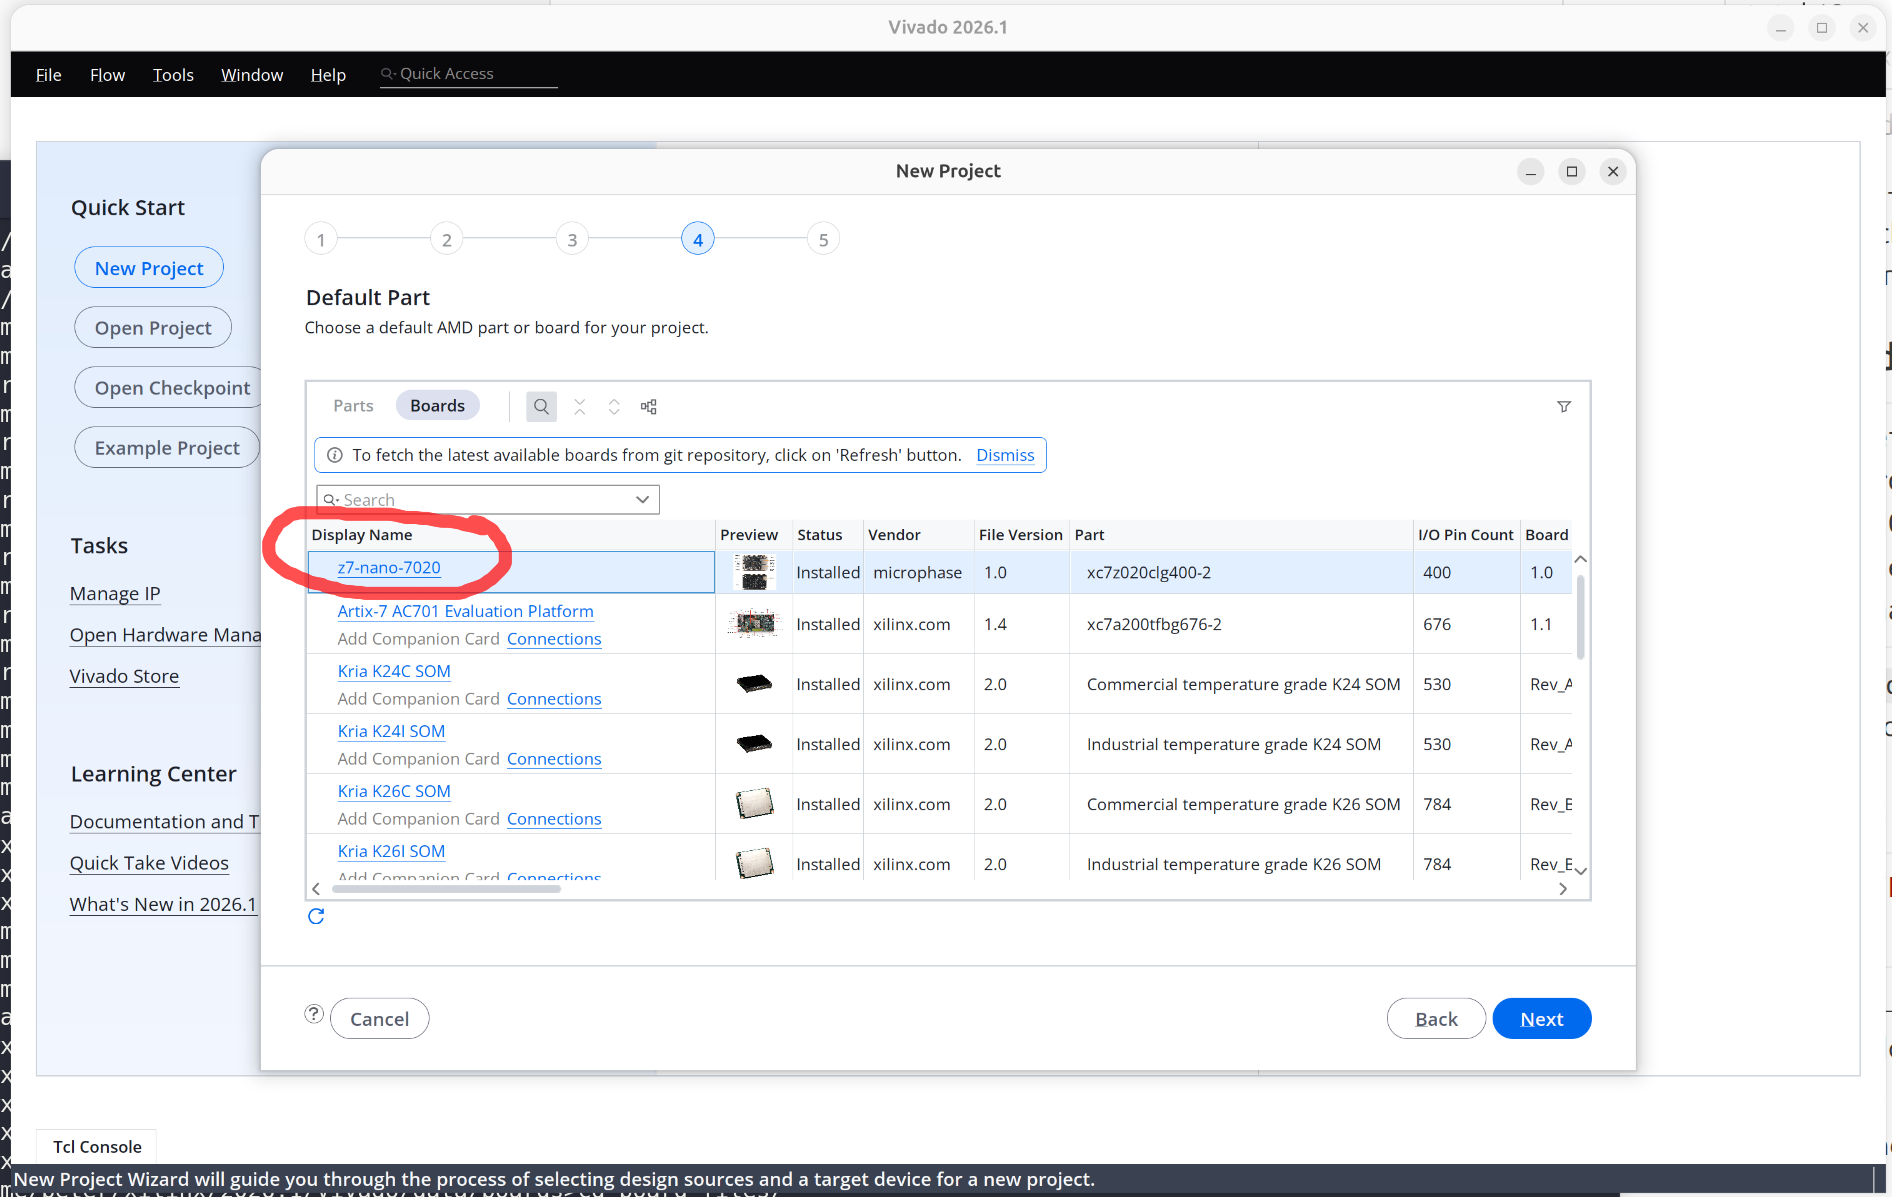Open Manage IP task link

tap(115, 594)
